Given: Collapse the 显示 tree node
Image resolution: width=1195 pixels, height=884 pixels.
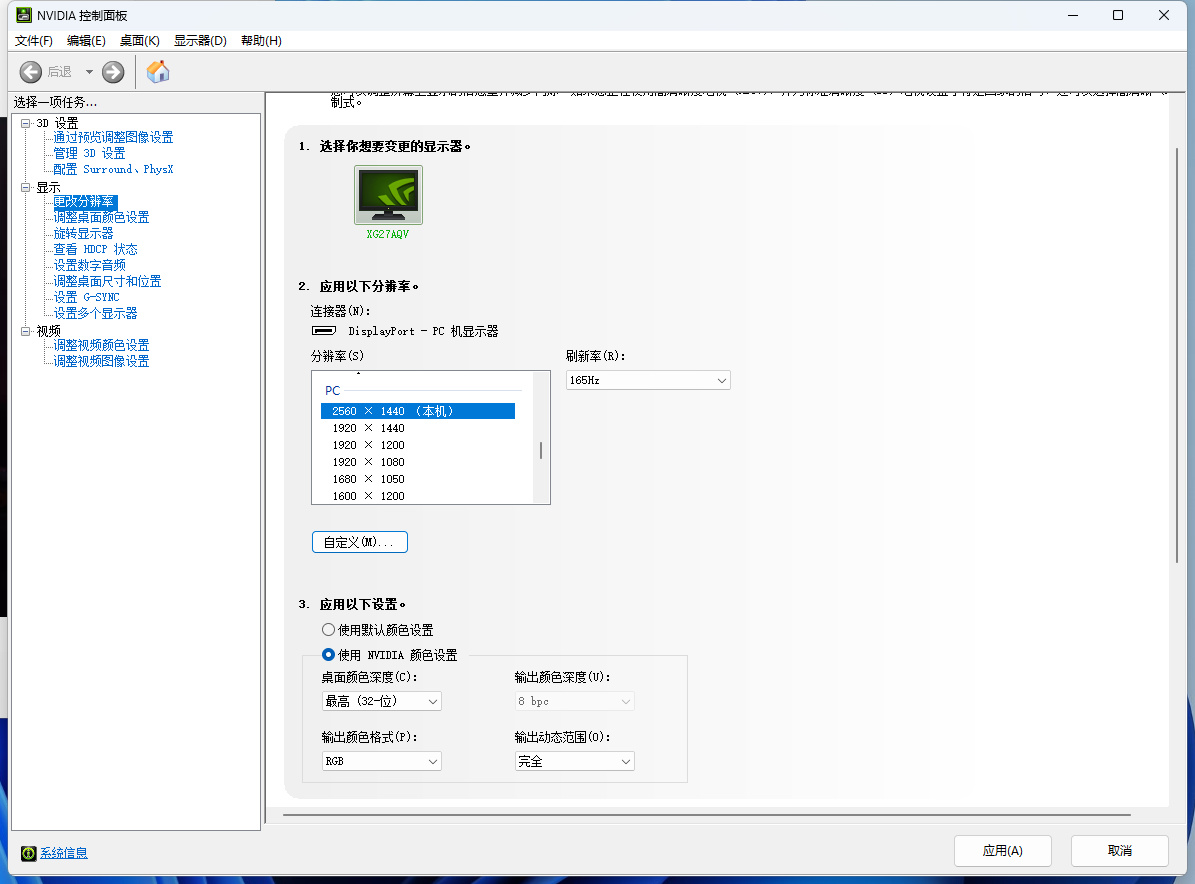Looking at the screenshot, I should (25, 187).
